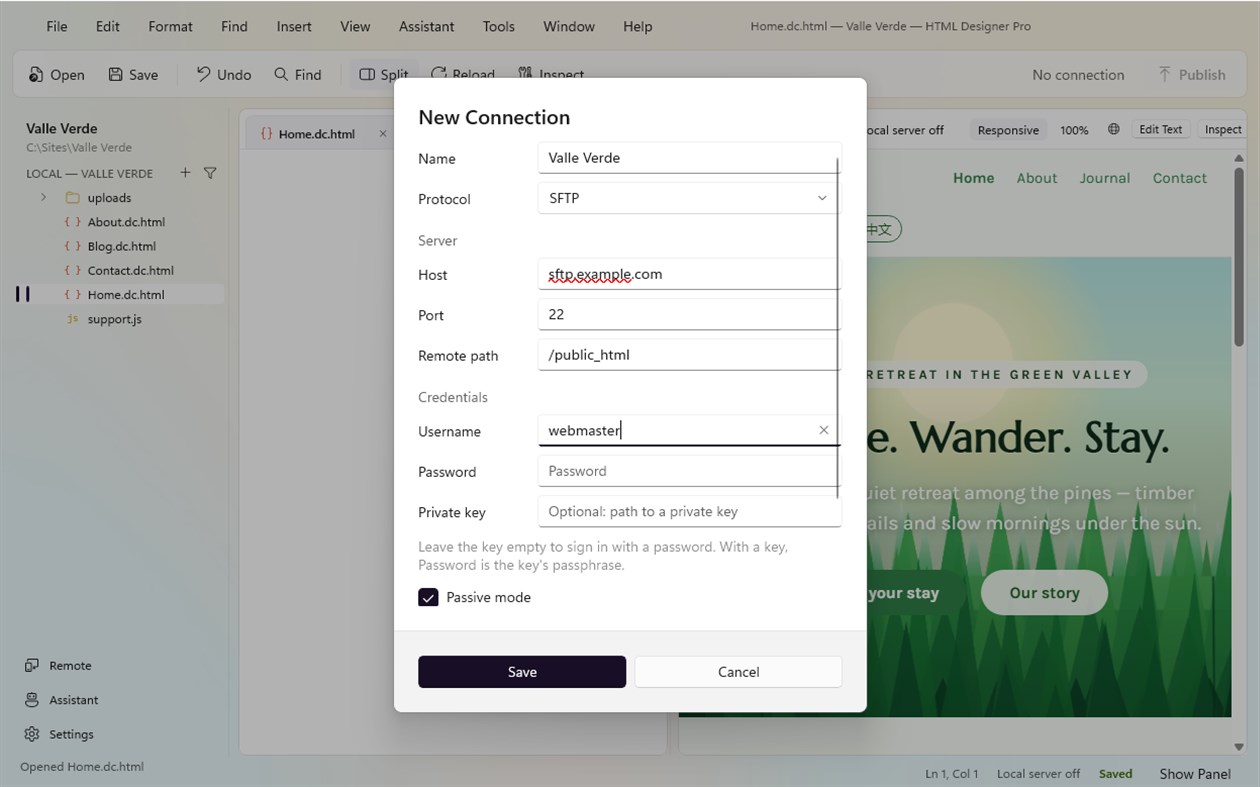Click No connection status text
The height and width of the screenshot is (787, 1260).
(x=1078, y=75)
